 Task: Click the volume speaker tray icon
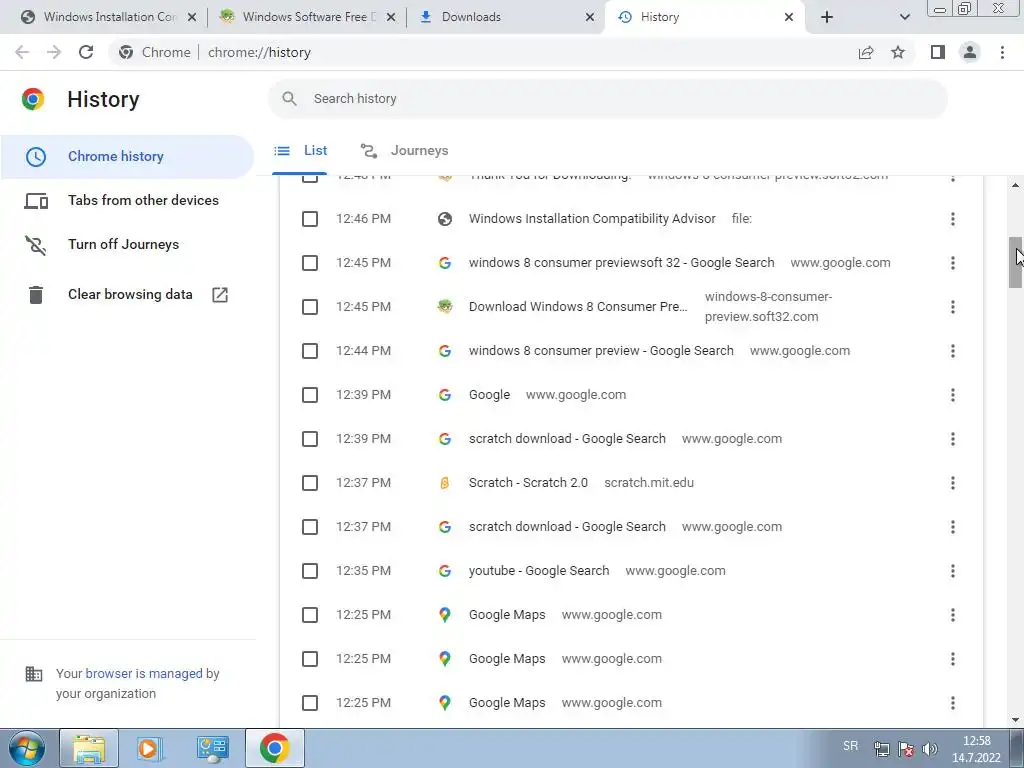click(930, 749)
